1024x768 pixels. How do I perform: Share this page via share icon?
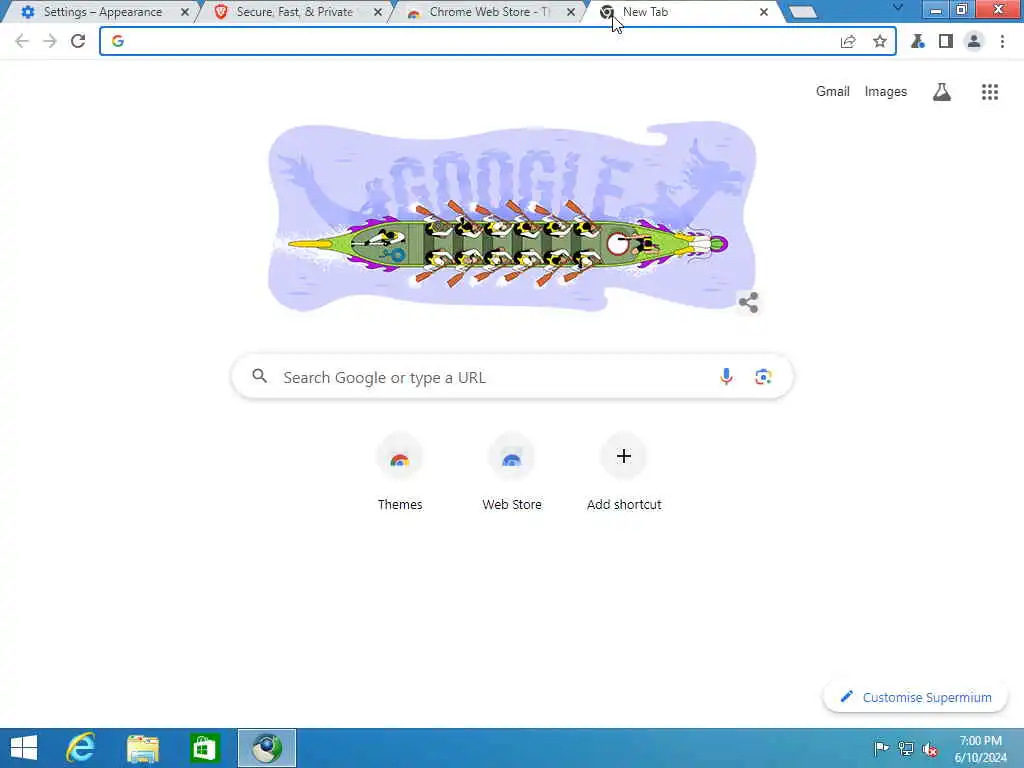[848, 42]
